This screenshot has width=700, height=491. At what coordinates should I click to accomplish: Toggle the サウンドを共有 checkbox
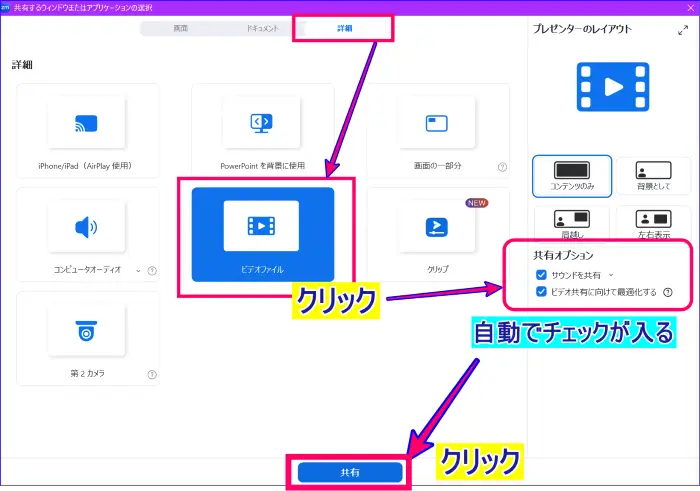pos(541,275)
